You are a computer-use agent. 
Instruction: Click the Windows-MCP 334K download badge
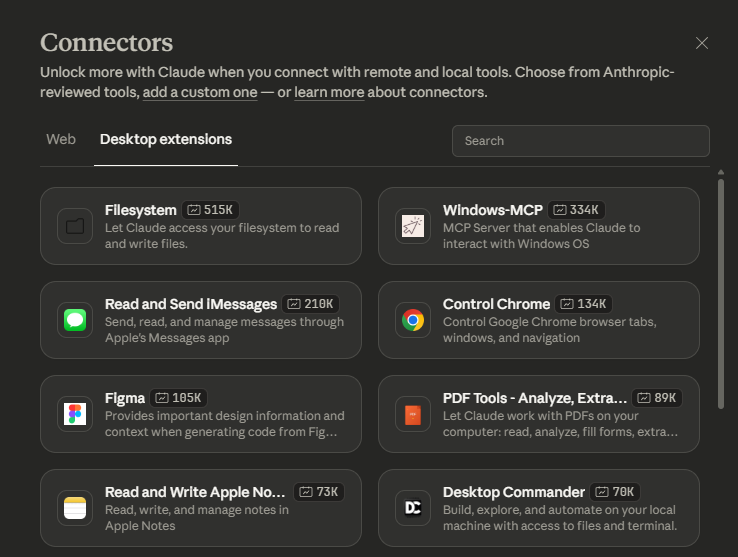click(576, 210)
